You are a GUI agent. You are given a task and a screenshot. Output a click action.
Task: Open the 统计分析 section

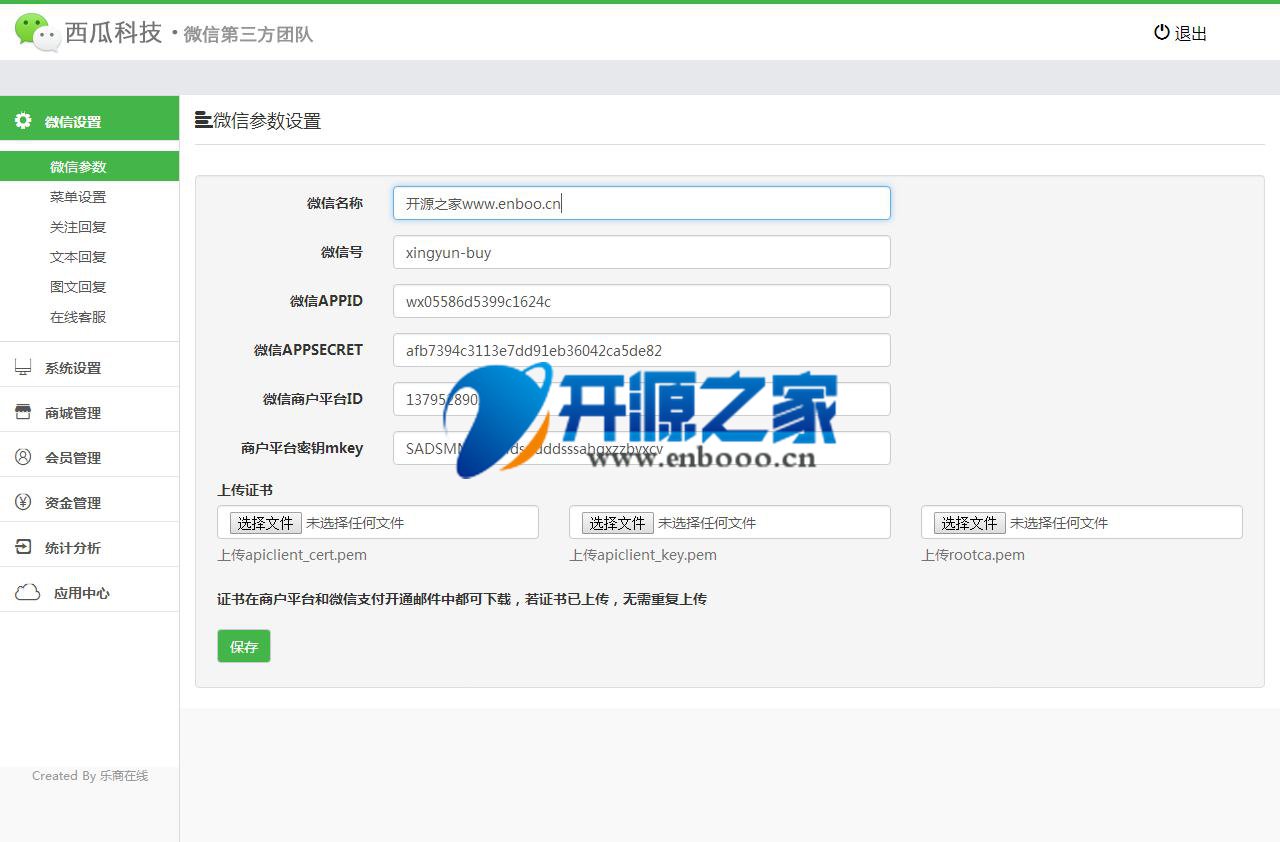click(90, 547)
